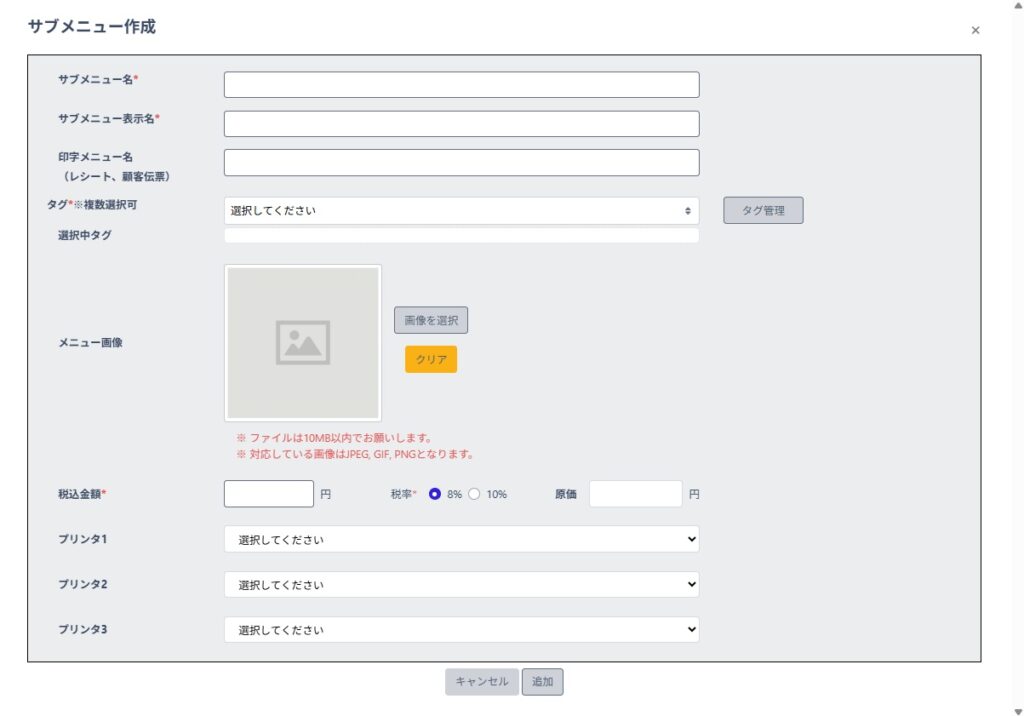
Task: Click the 追加 button
Action: 543,682
